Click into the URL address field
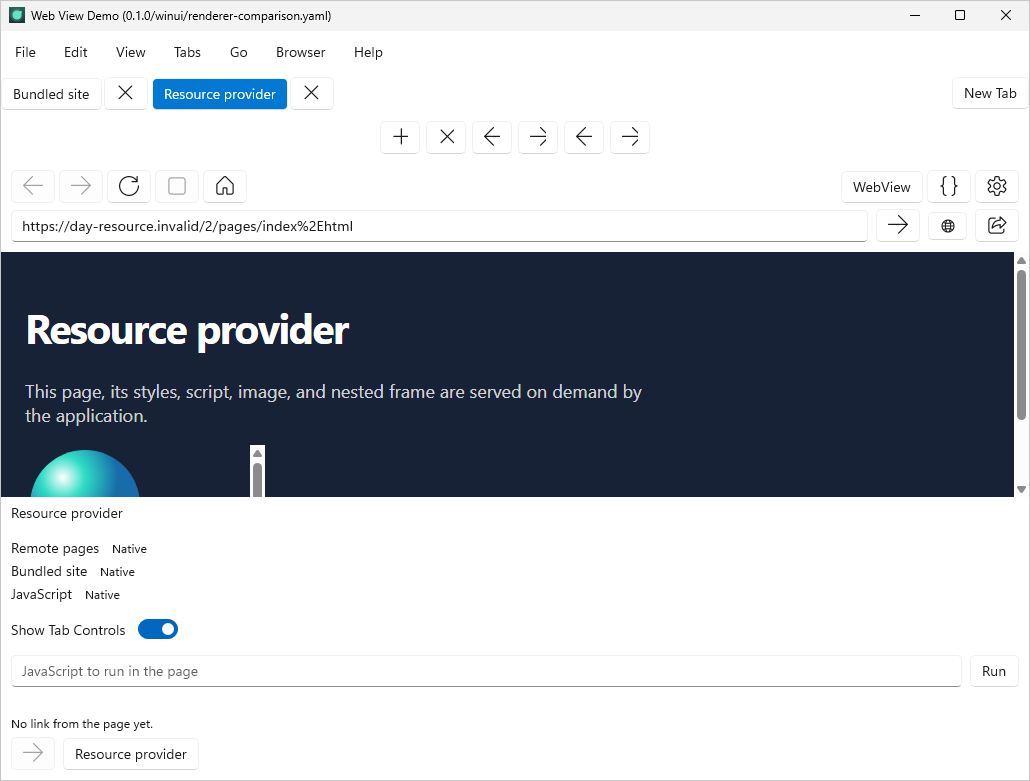Viewport: 1030px width, 781px height. [439, 227]
